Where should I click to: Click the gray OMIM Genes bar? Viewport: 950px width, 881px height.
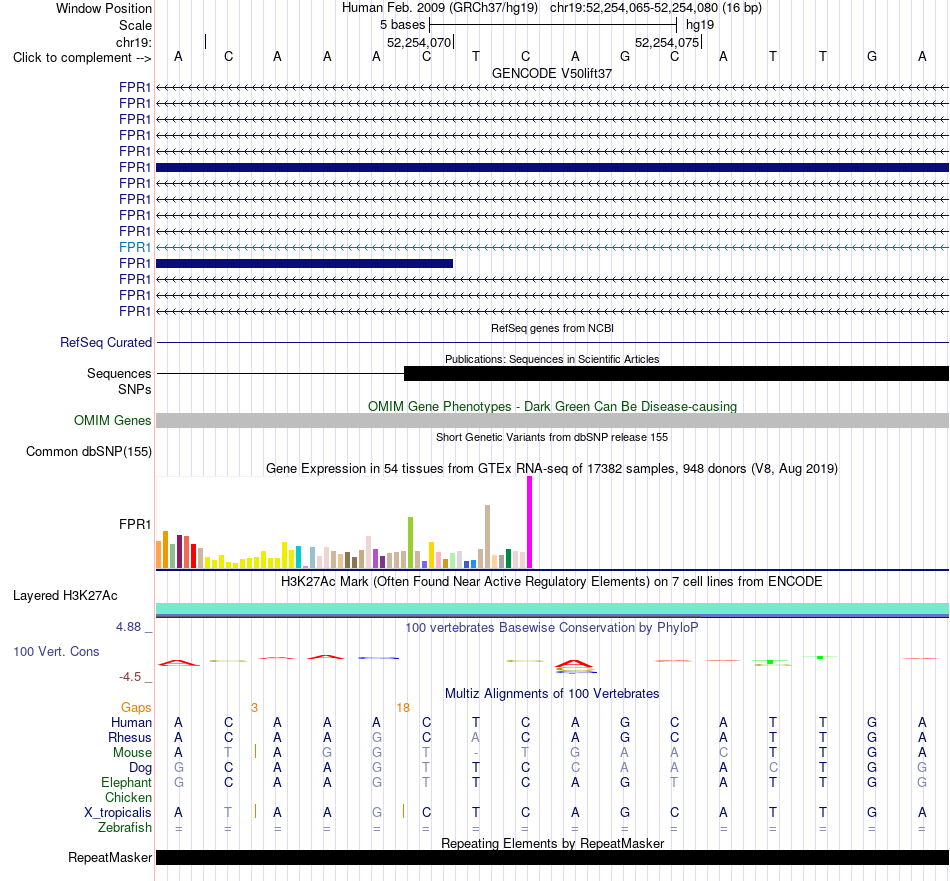pyautogui.click(x=552, y=421)
